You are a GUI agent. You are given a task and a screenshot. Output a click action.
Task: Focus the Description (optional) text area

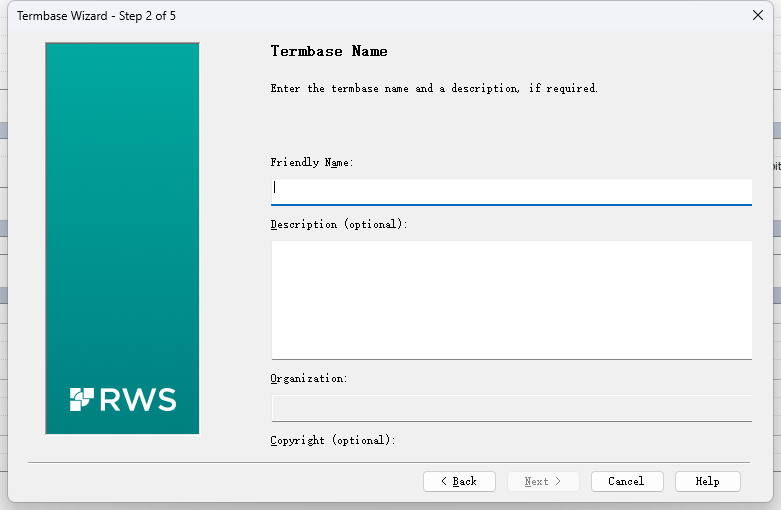512,300
